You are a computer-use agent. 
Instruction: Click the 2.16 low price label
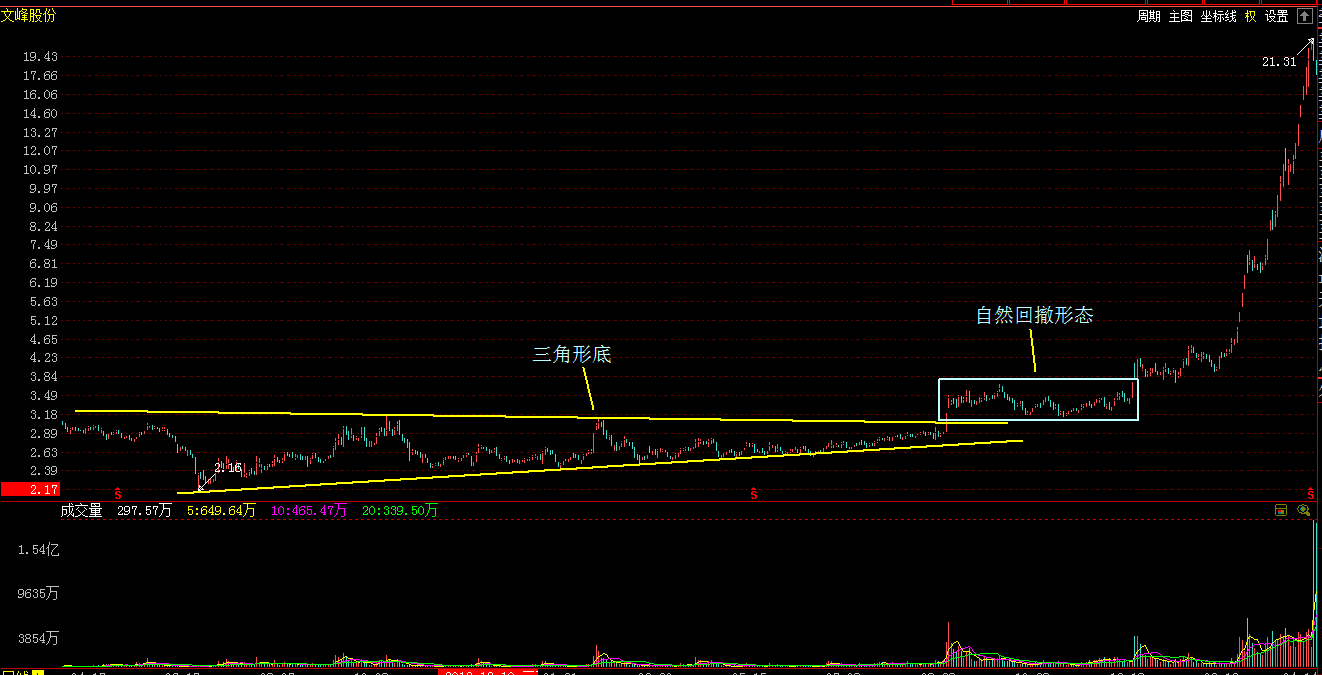[x=228, y=467]
